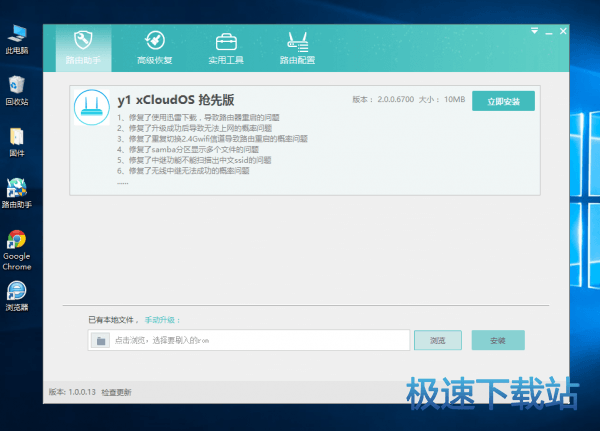
Task: Click changelog line about 迅雷下载
Action: (198, 117)
